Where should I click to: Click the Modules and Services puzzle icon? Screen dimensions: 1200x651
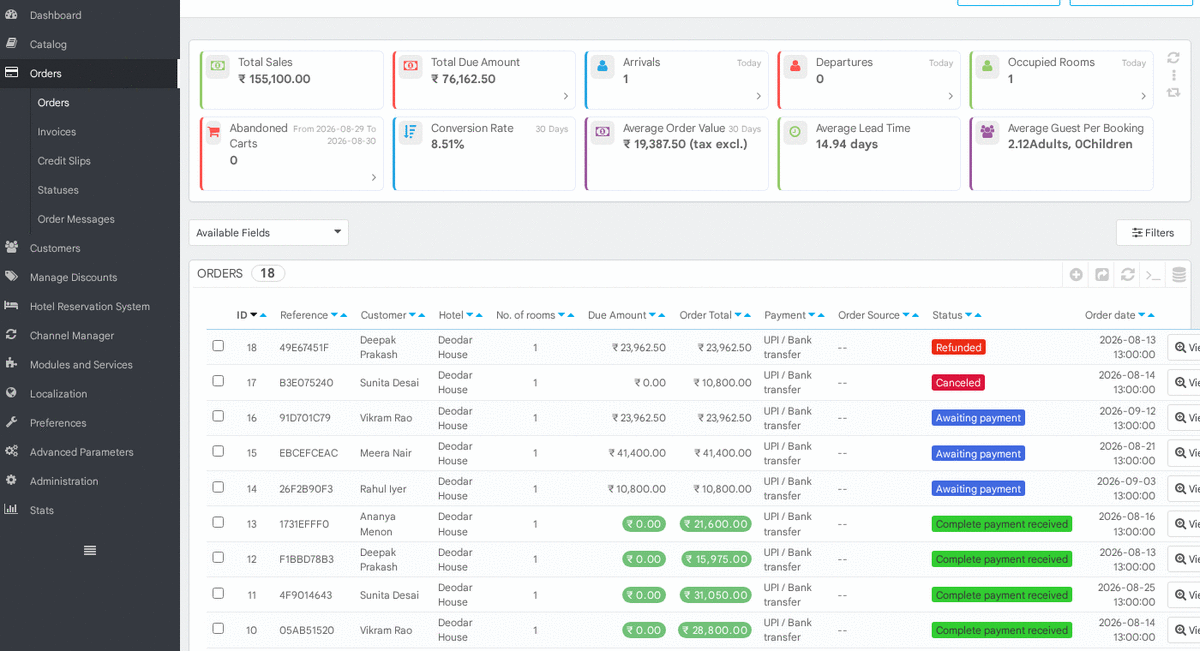11,363
